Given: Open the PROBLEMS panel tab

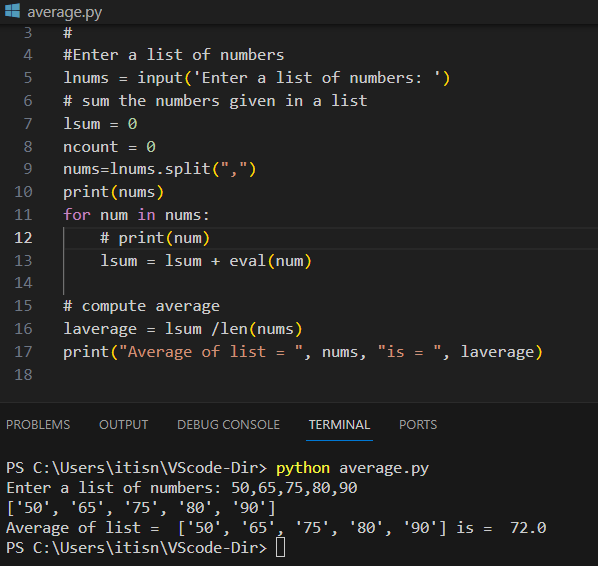Looking at the screenshot, I should point(38,424).
